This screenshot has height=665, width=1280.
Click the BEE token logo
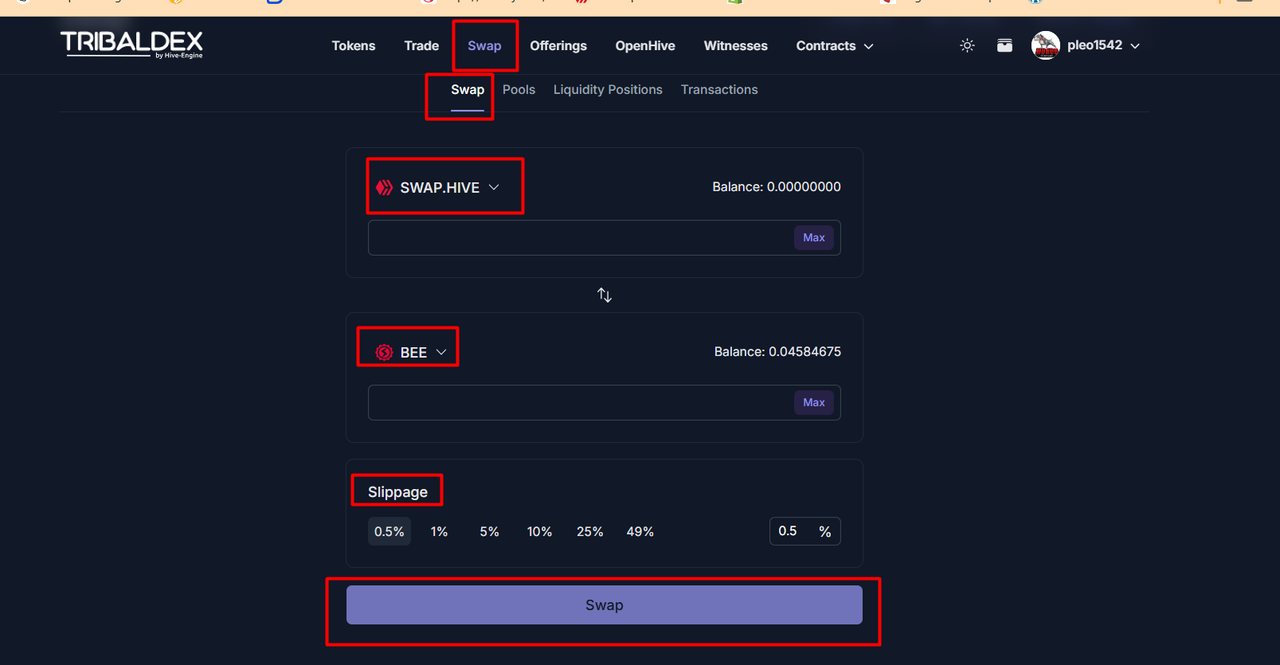[x=384, y=352]
